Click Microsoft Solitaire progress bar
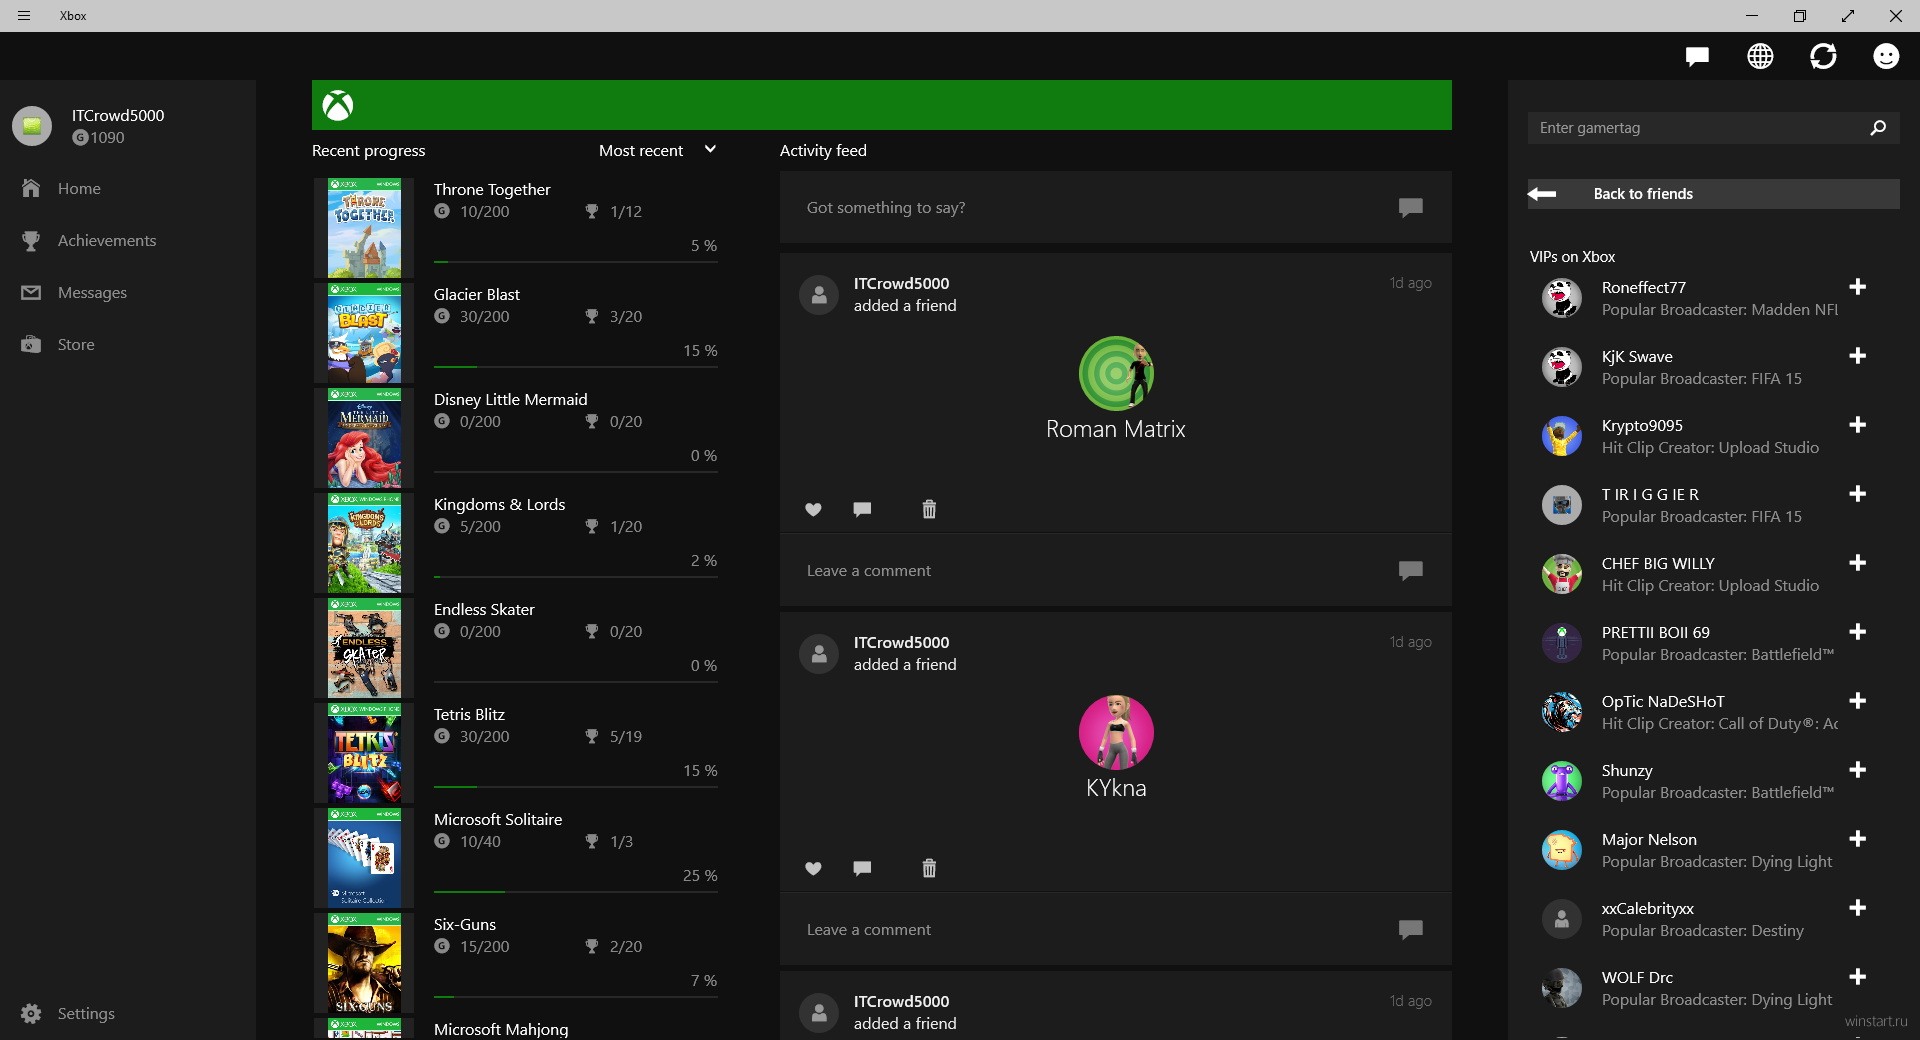The width and height of the screenshot is (1920, 1040). click(x=576, y=892)
